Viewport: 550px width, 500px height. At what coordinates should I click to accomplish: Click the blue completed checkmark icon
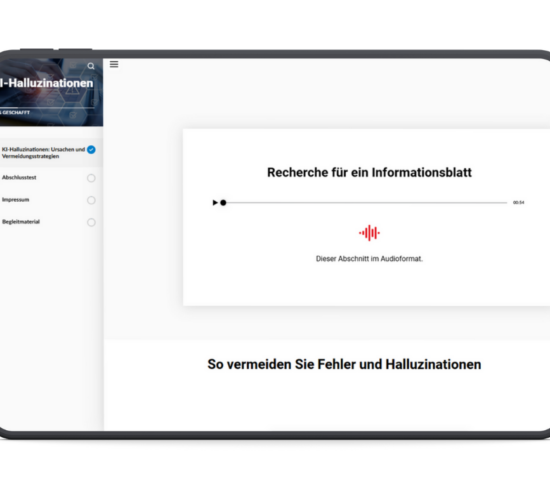click(91, 150)
